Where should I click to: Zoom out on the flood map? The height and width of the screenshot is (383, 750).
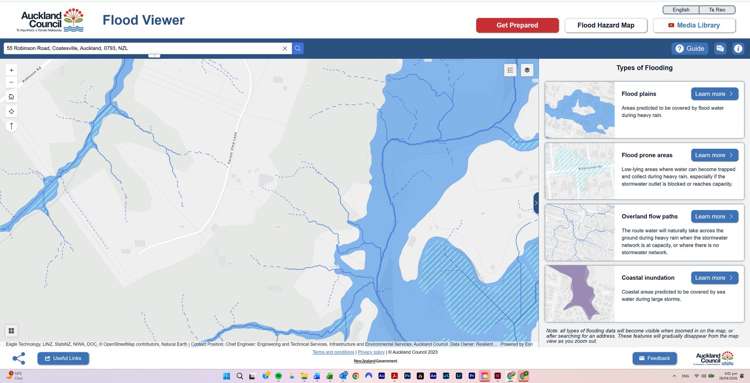point(11,82)
